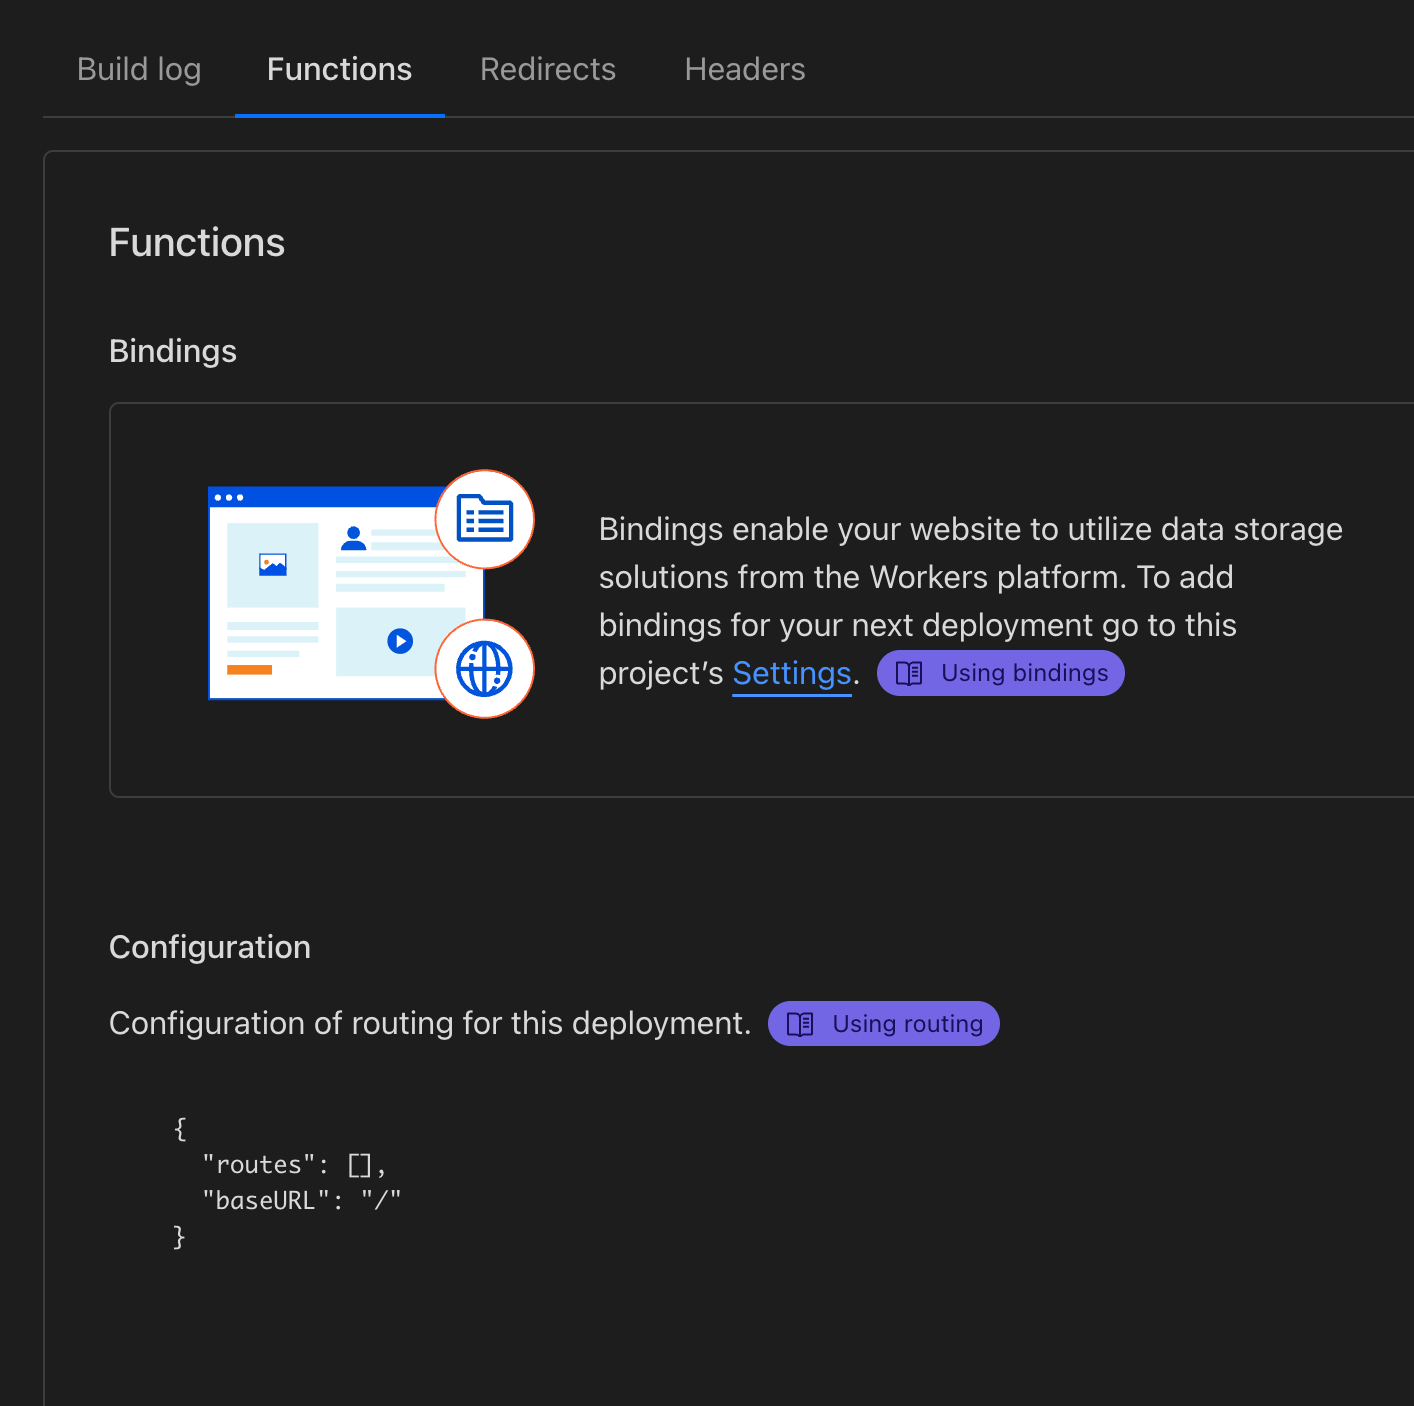This screenshot has height=1406, width=1414.
Task: Click the three window dots in the illustration
Action: point(229,497)
